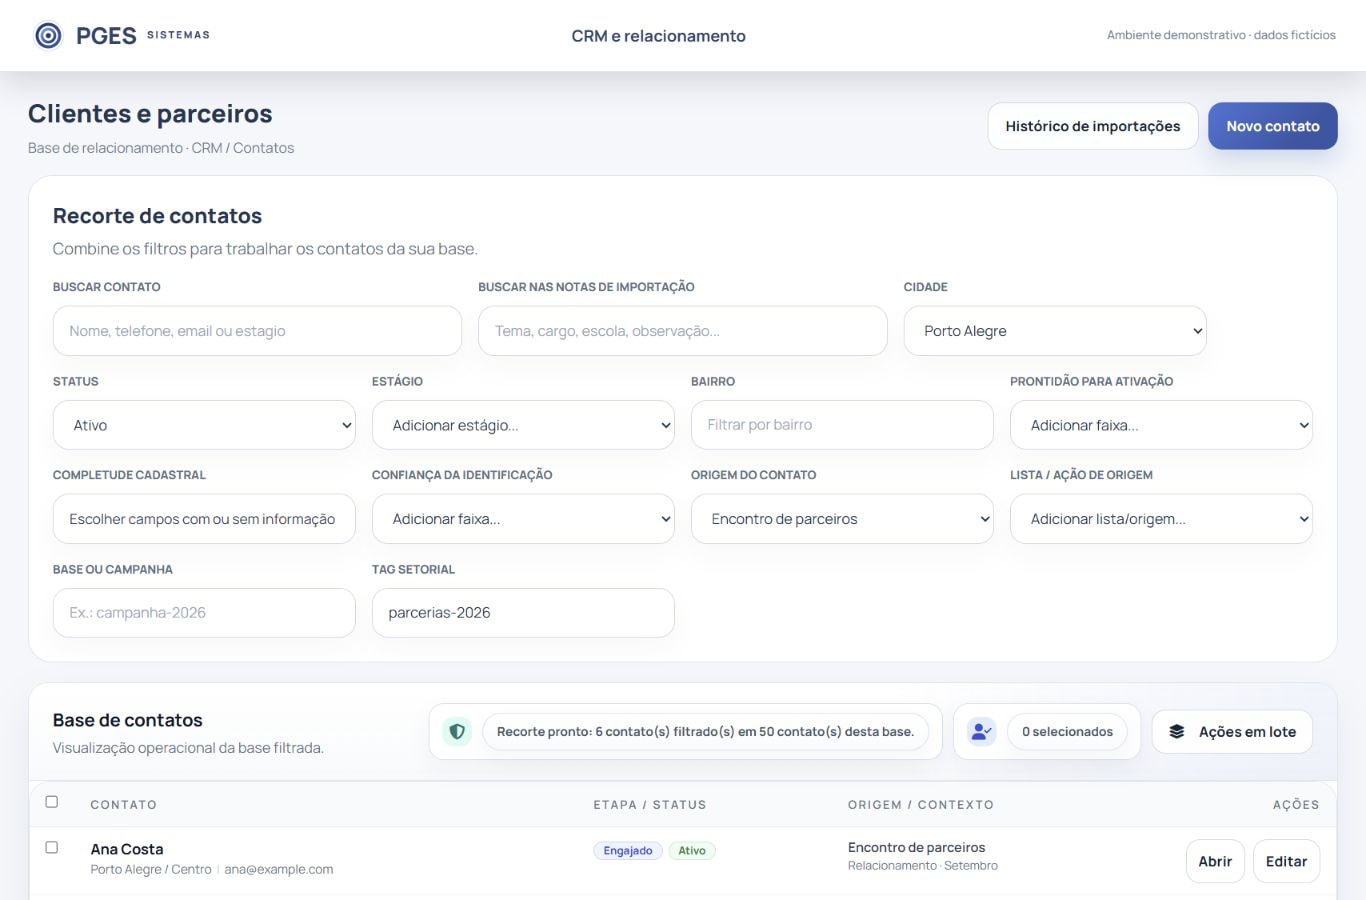Focus the Buscar contato search field
The image size is (1366, 900).
257,331
